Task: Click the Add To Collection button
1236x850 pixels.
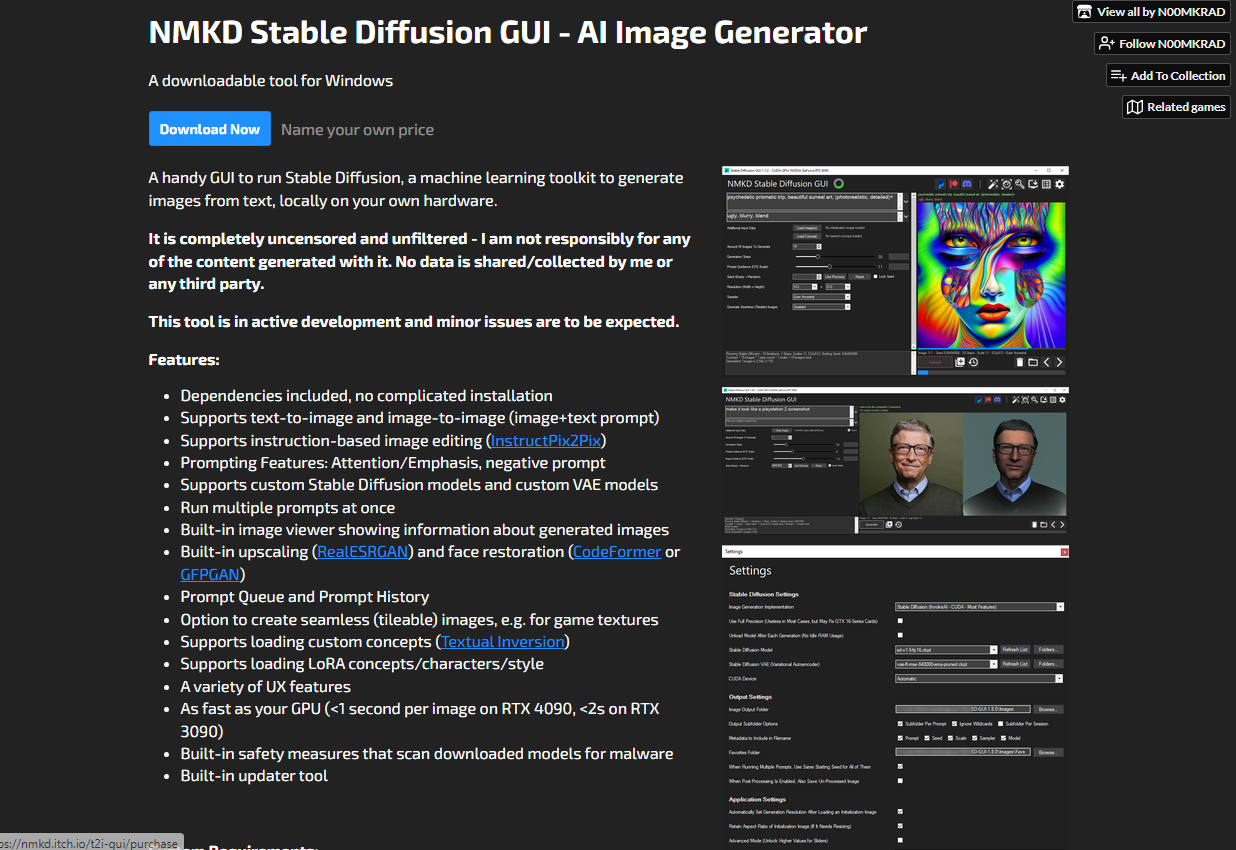Action: 1168,75
